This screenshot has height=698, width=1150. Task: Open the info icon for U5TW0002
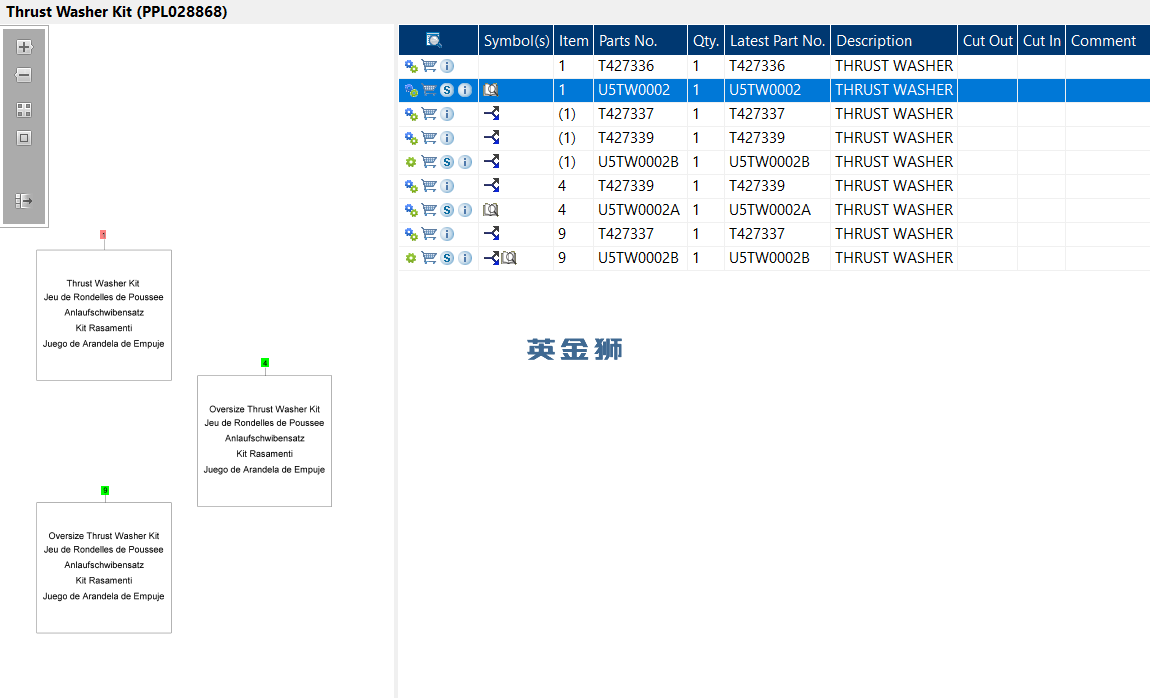click(465, 90)
